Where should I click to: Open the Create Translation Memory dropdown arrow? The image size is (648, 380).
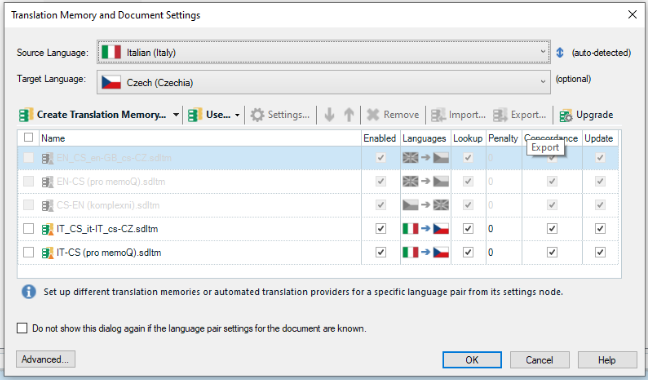click(176, 115)
